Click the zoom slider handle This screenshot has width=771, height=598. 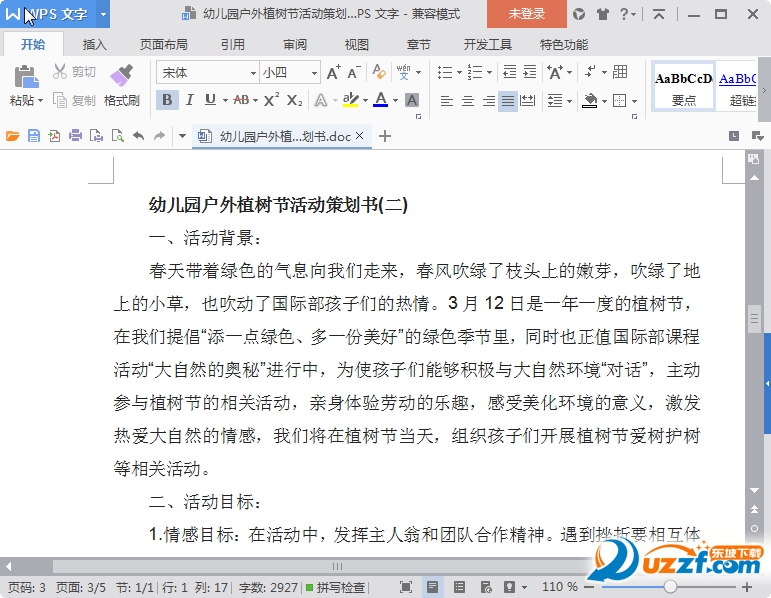coord(670,587)
